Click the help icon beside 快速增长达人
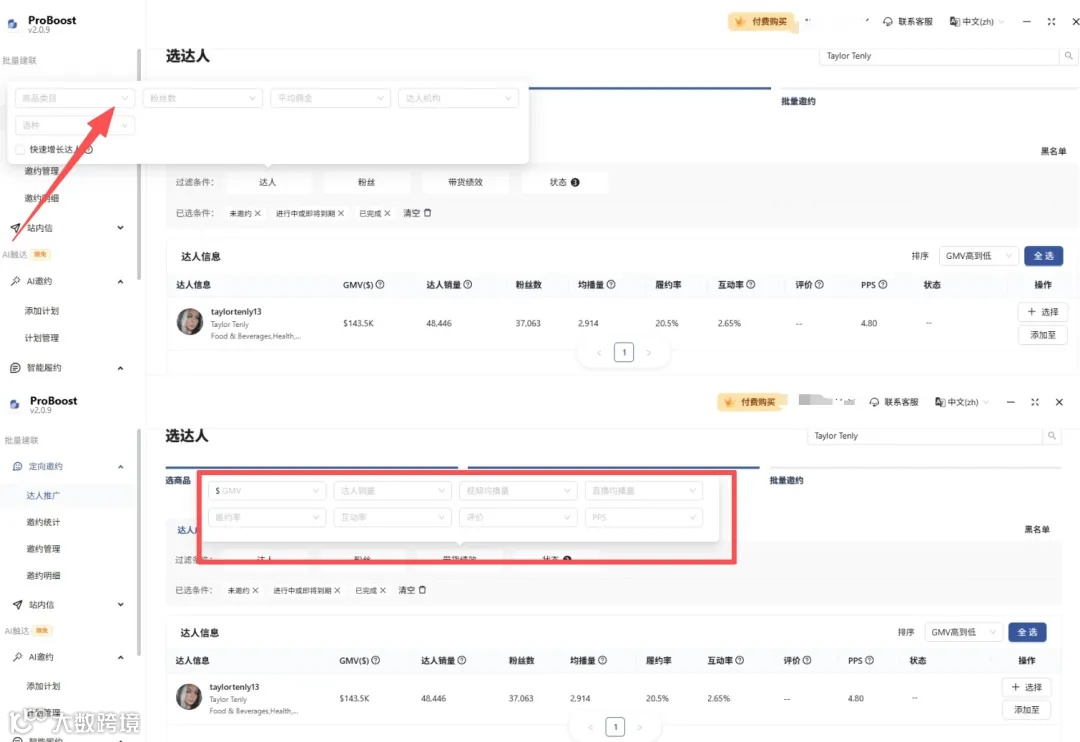This screenshot has width=1080, height=742. (x=89, y=150)
